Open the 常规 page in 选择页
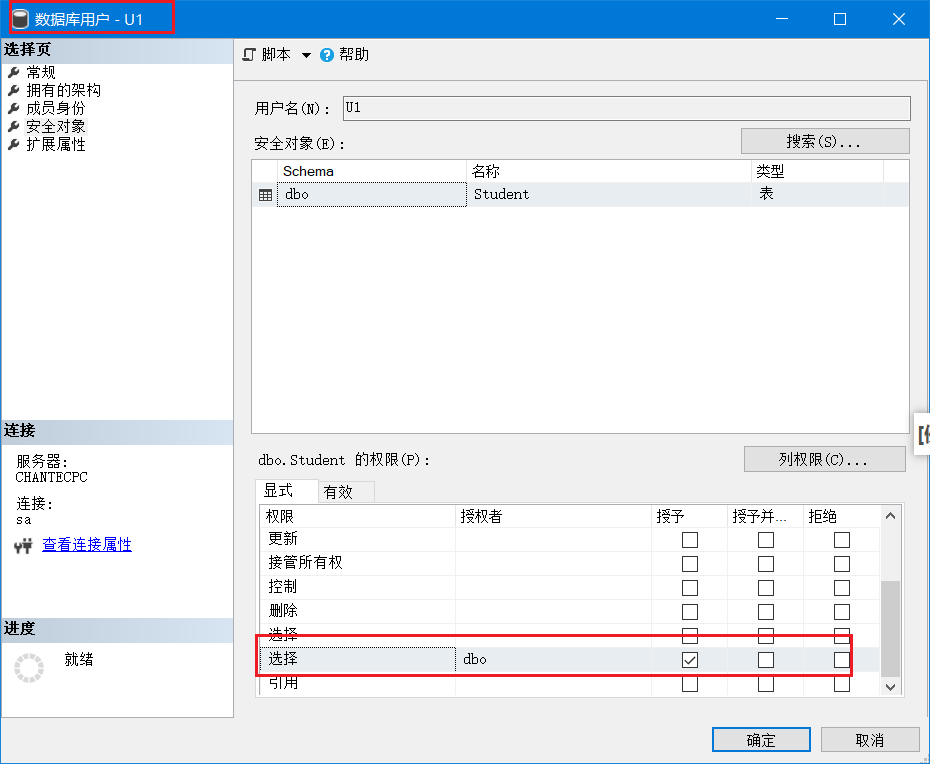This screenshot has height=764, width=930. 40,71
